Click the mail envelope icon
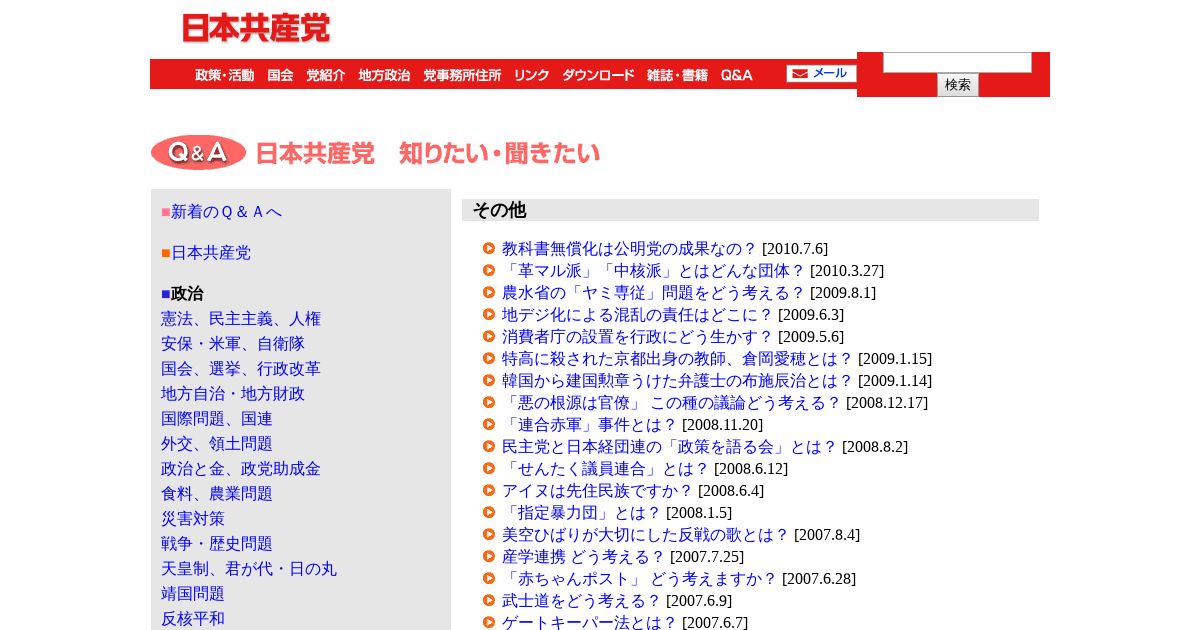1200x630 pixels. point(800,74)
